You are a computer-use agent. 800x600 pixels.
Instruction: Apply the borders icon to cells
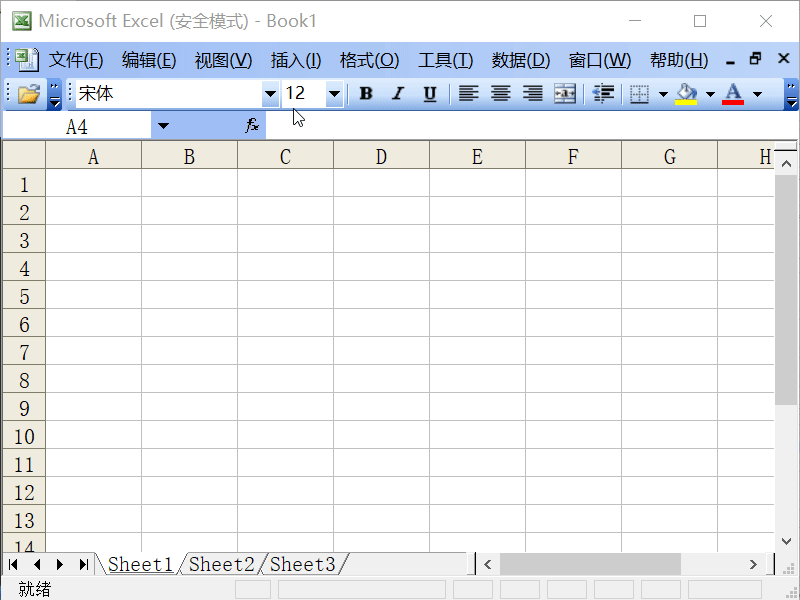(638, 93)
